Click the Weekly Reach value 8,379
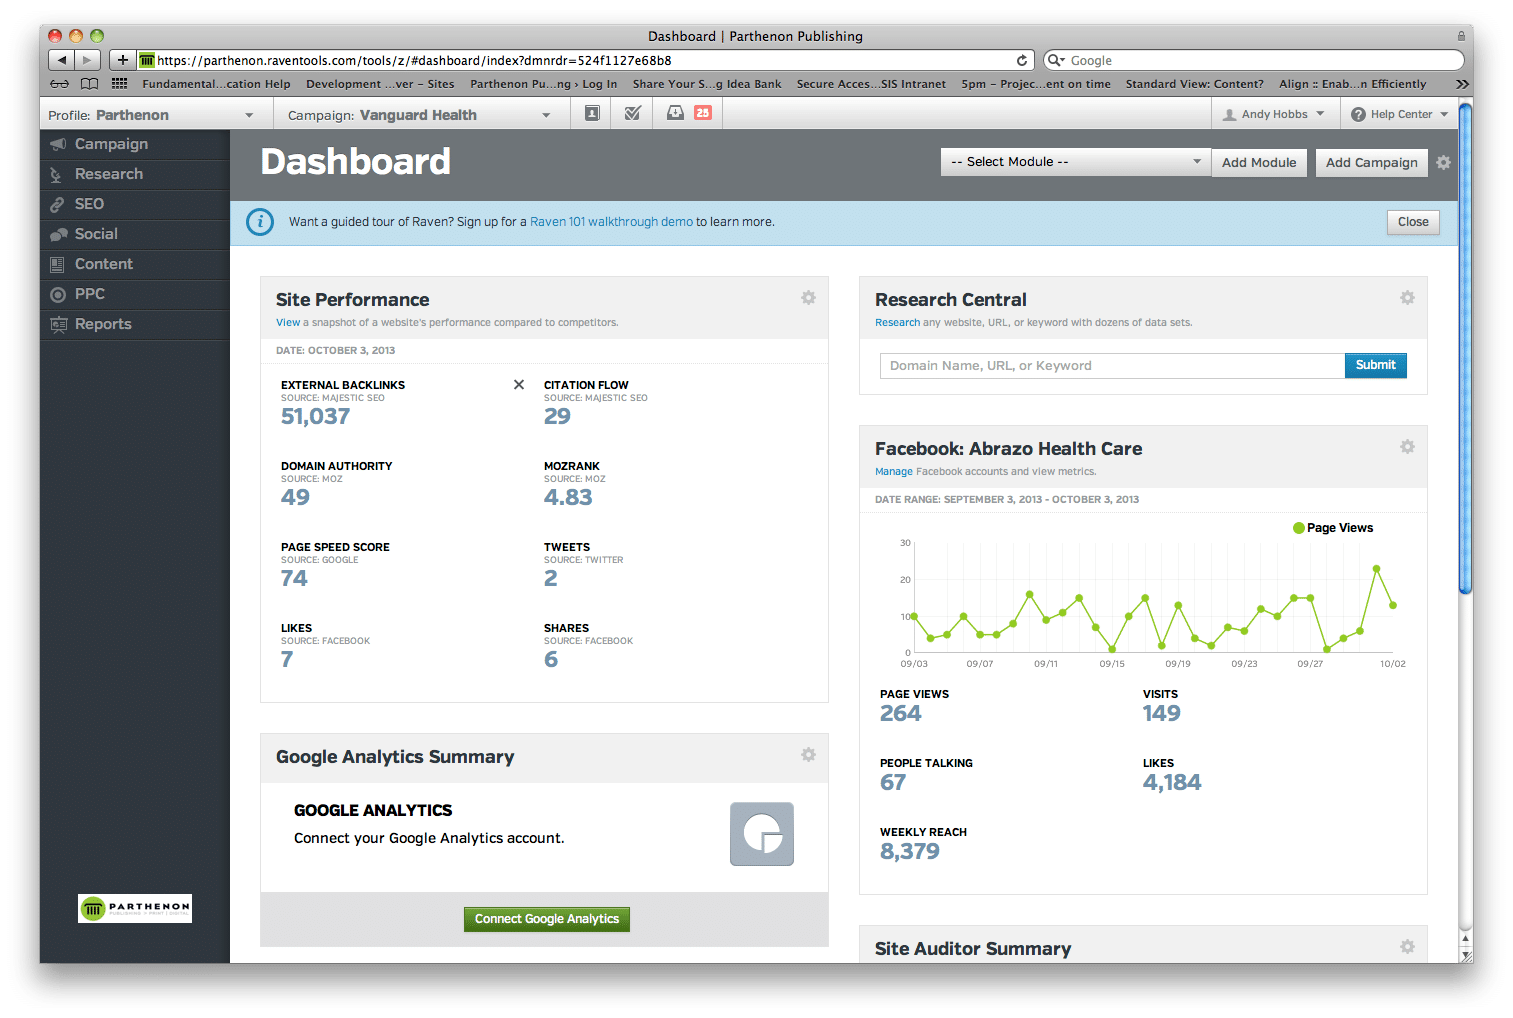Screen dimensions: 1513x1018 [910, 851]
